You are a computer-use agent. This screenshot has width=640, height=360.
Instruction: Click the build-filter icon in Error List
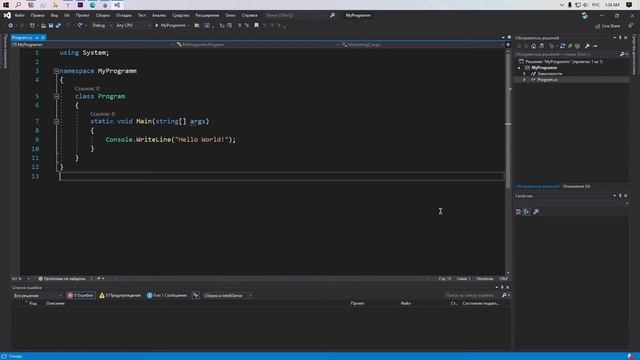196,296
